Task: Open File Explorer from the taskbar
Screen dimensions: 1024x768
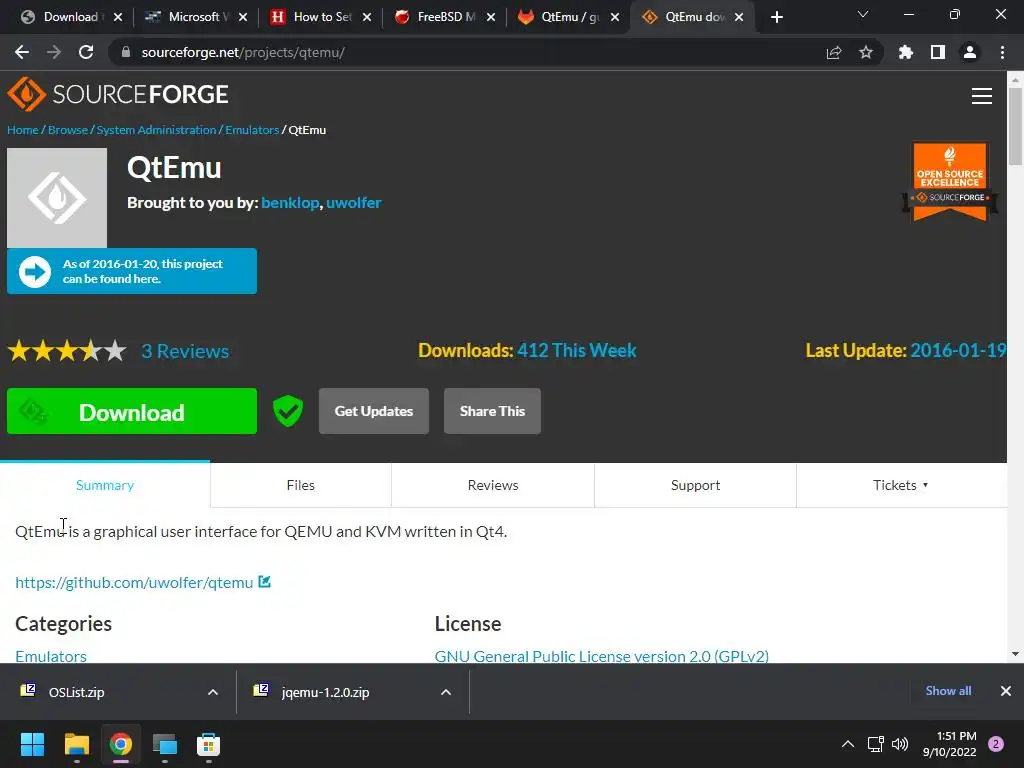Action: (76, 744)
